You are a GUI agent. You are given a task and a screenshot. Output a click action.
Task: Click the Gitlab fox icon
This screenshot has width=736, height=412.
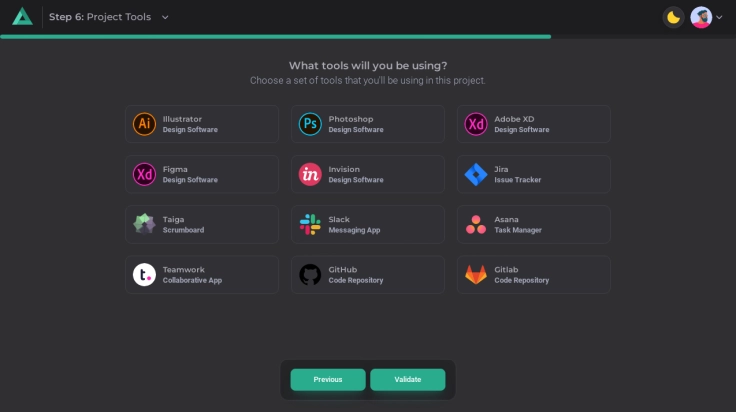pyautogui.click(x=476, y=274)
